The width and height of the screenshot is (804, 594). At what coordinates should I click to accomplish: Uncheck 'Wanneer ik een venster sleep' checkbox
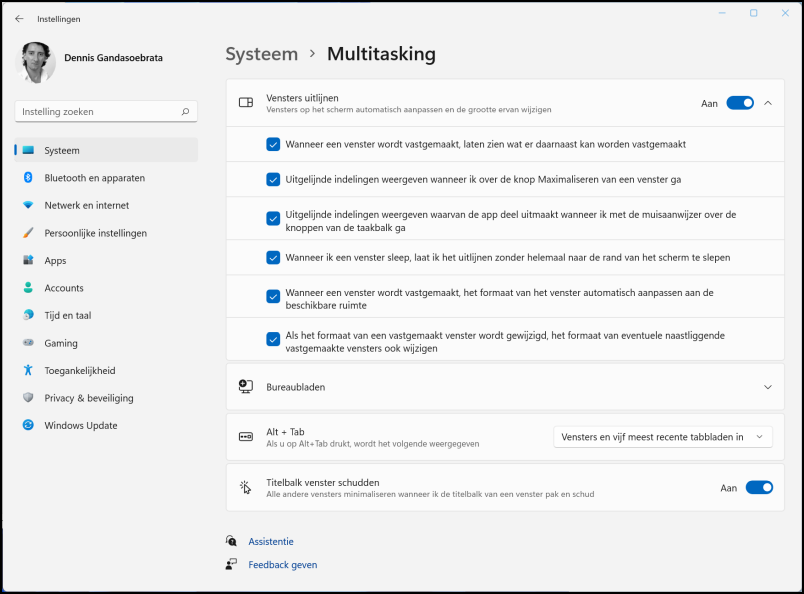(273, 258)
